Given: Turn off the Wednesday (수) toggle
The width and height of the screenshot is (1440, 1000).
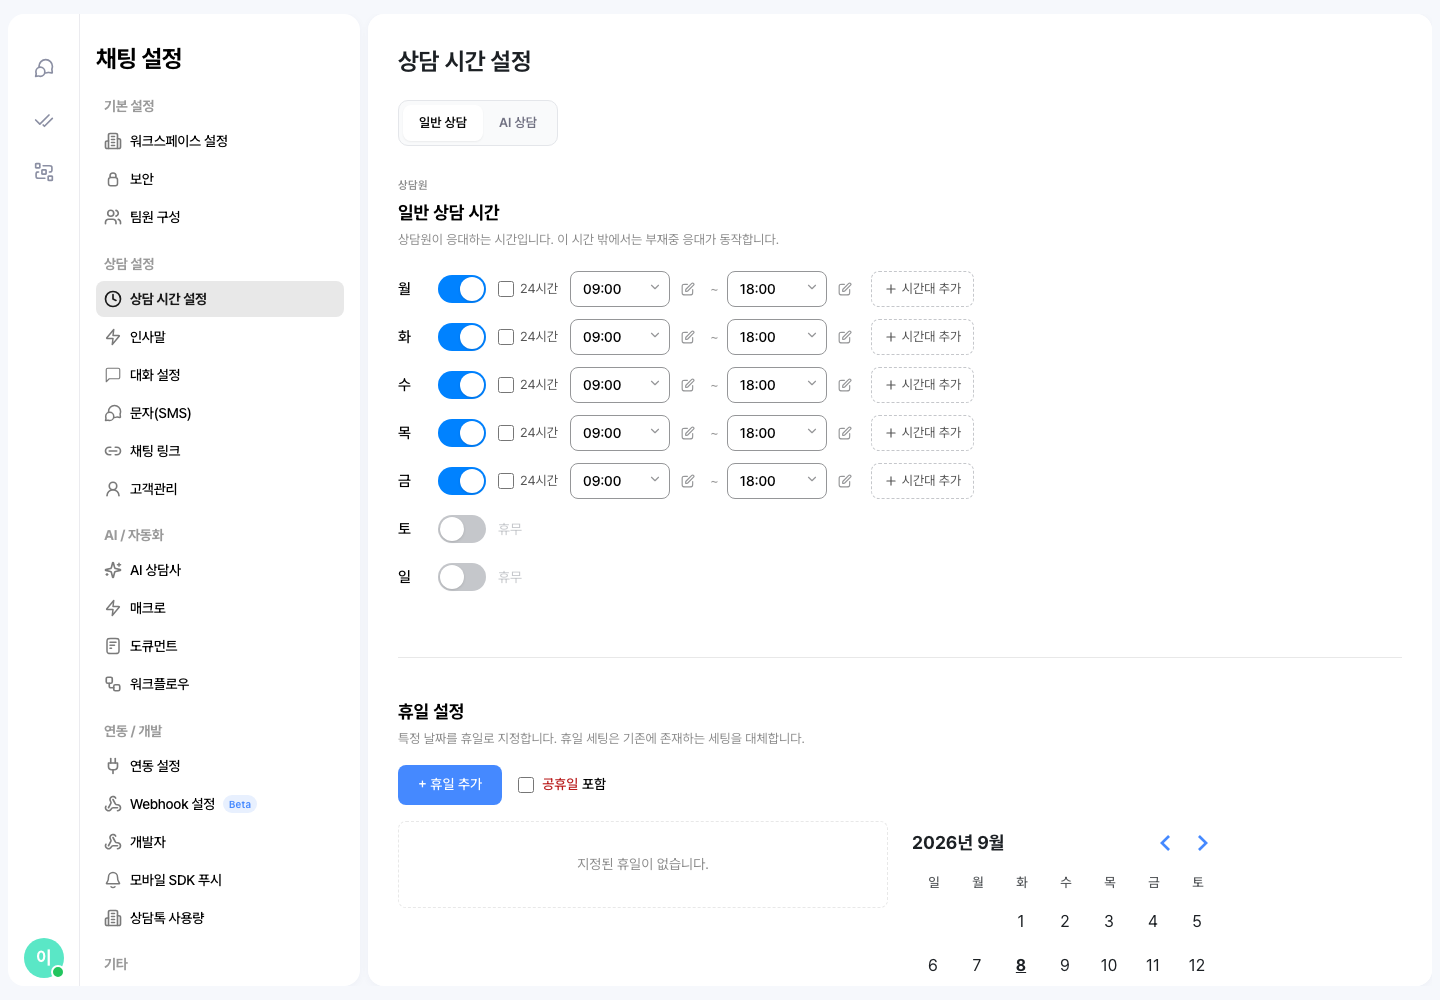Looking at the screenshot, I should click(x=462, y=385).
